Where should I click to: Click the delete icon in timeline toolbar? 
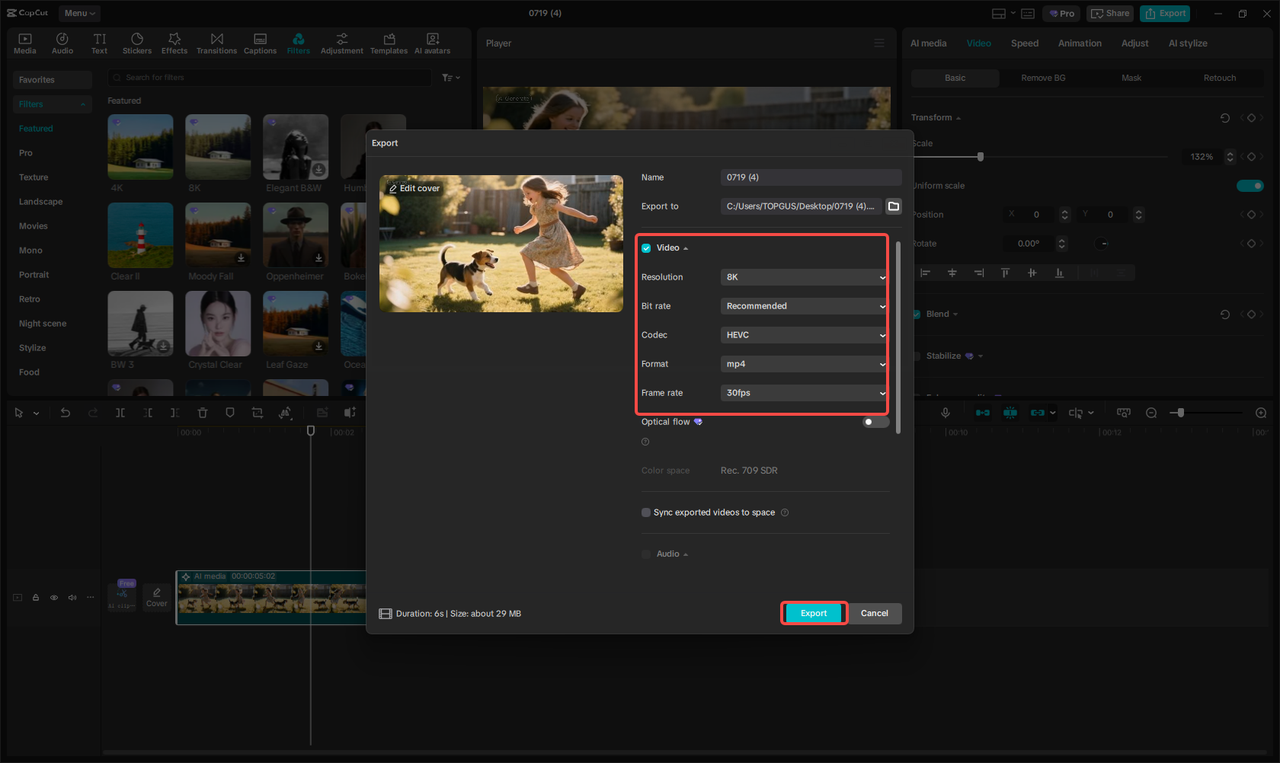tap(203, 412)
